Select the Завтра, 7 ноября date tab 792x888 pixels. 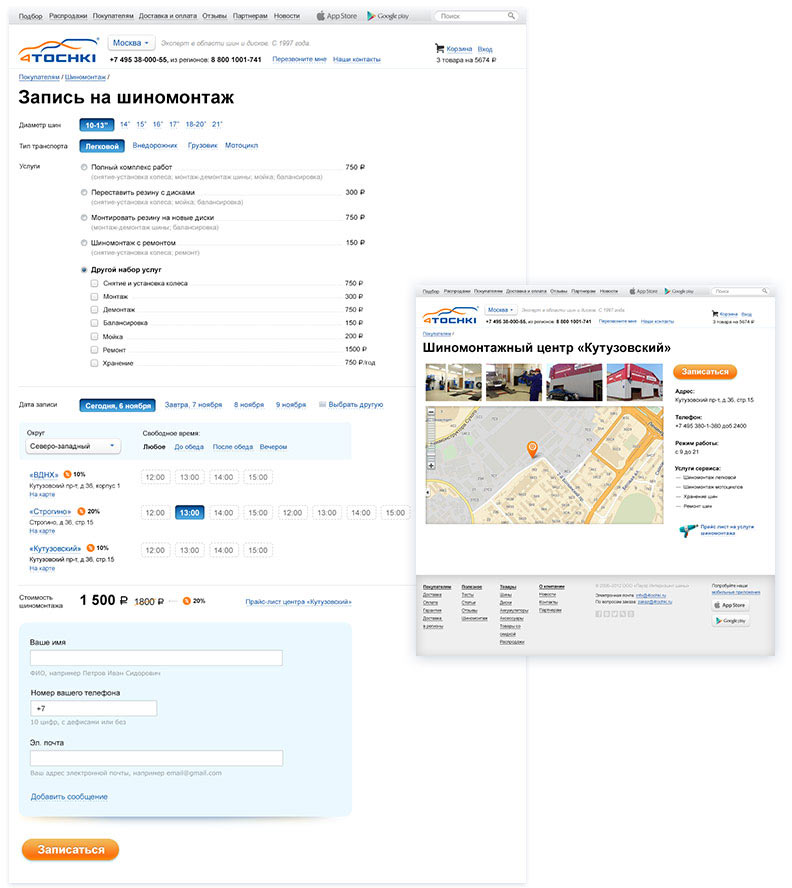[193, 405]
